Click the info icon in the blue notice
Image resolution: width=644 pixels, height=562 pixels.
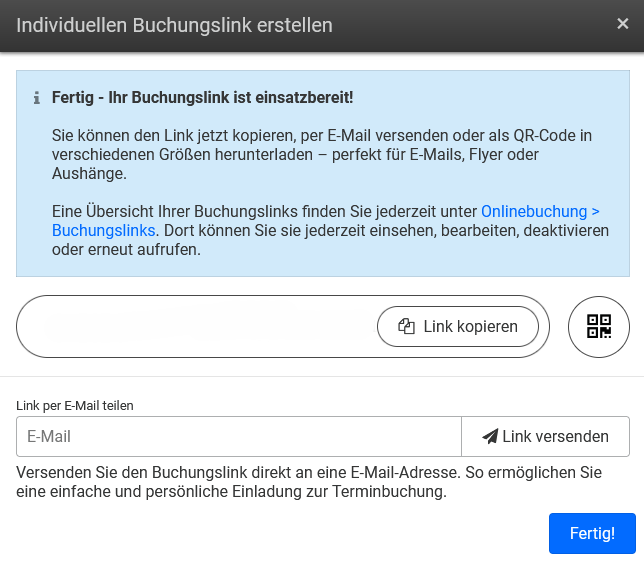[37, 98]
